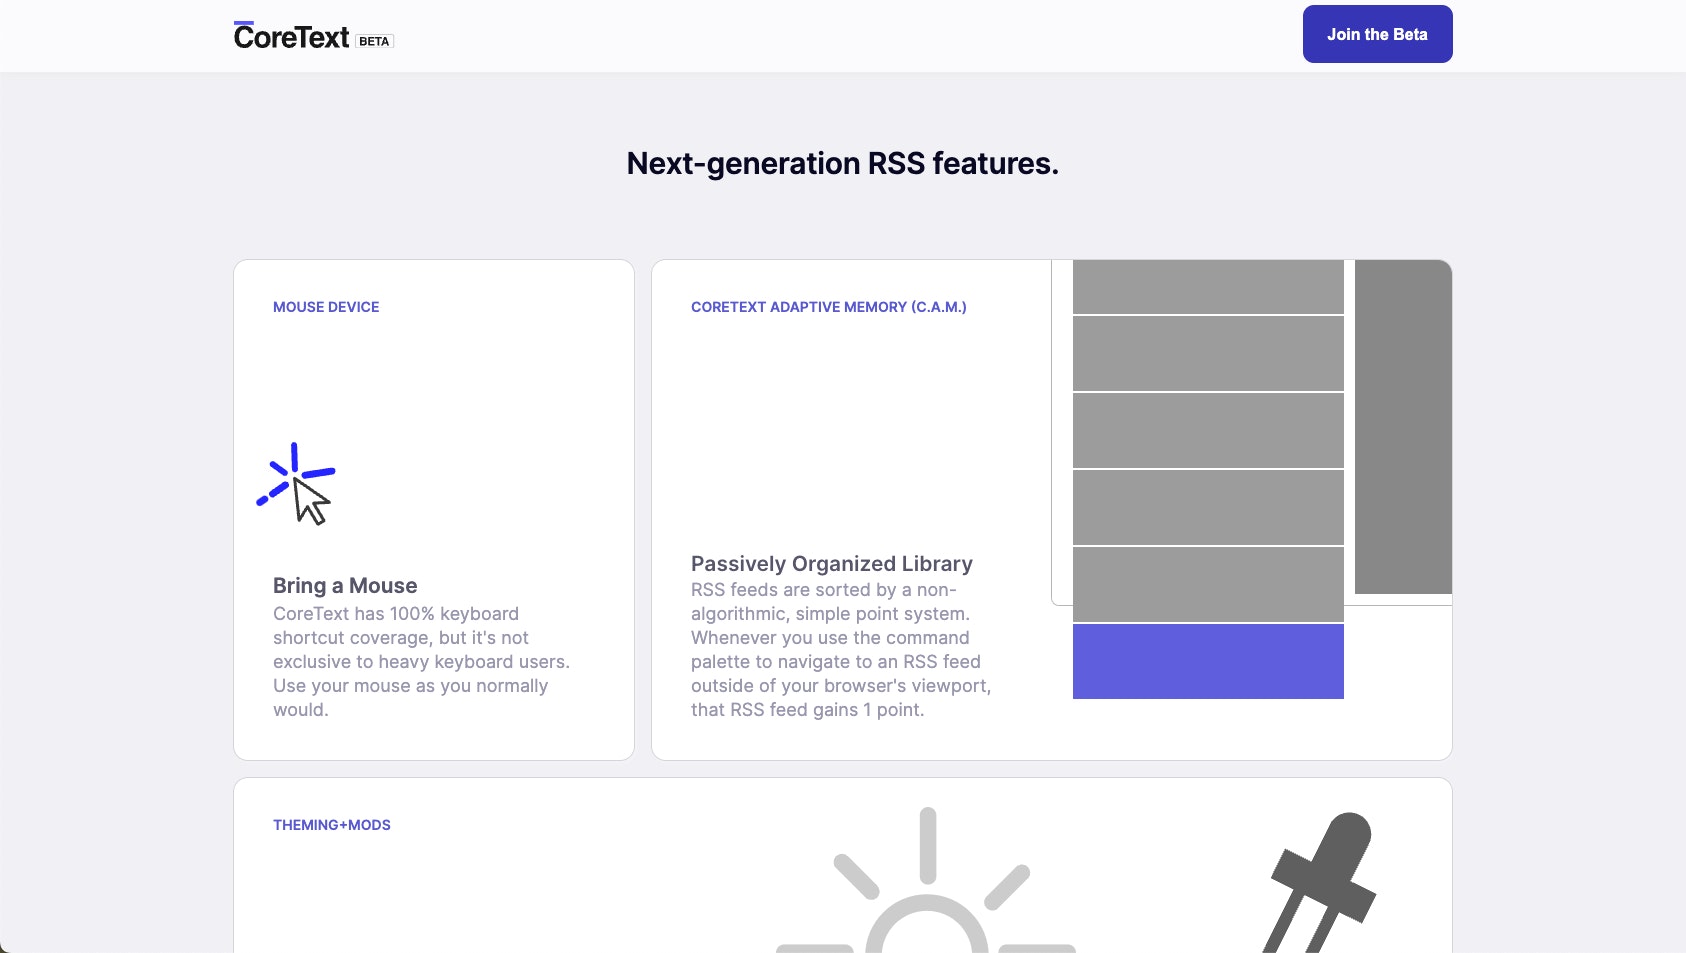Open the CoreText logo link

[x=291, y=36]
